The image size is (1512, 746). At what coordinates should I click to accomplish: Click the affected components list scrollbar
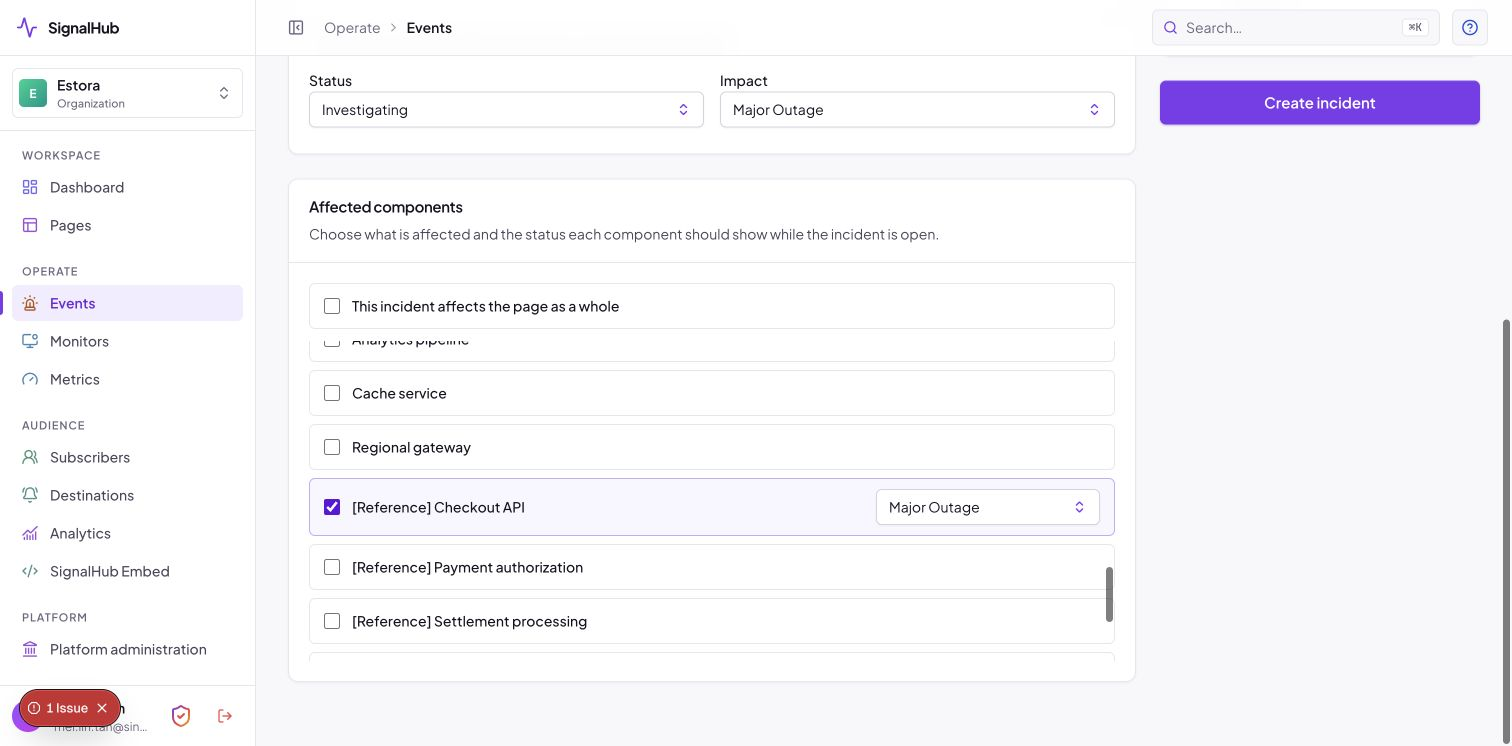[x=1109, y=594]
